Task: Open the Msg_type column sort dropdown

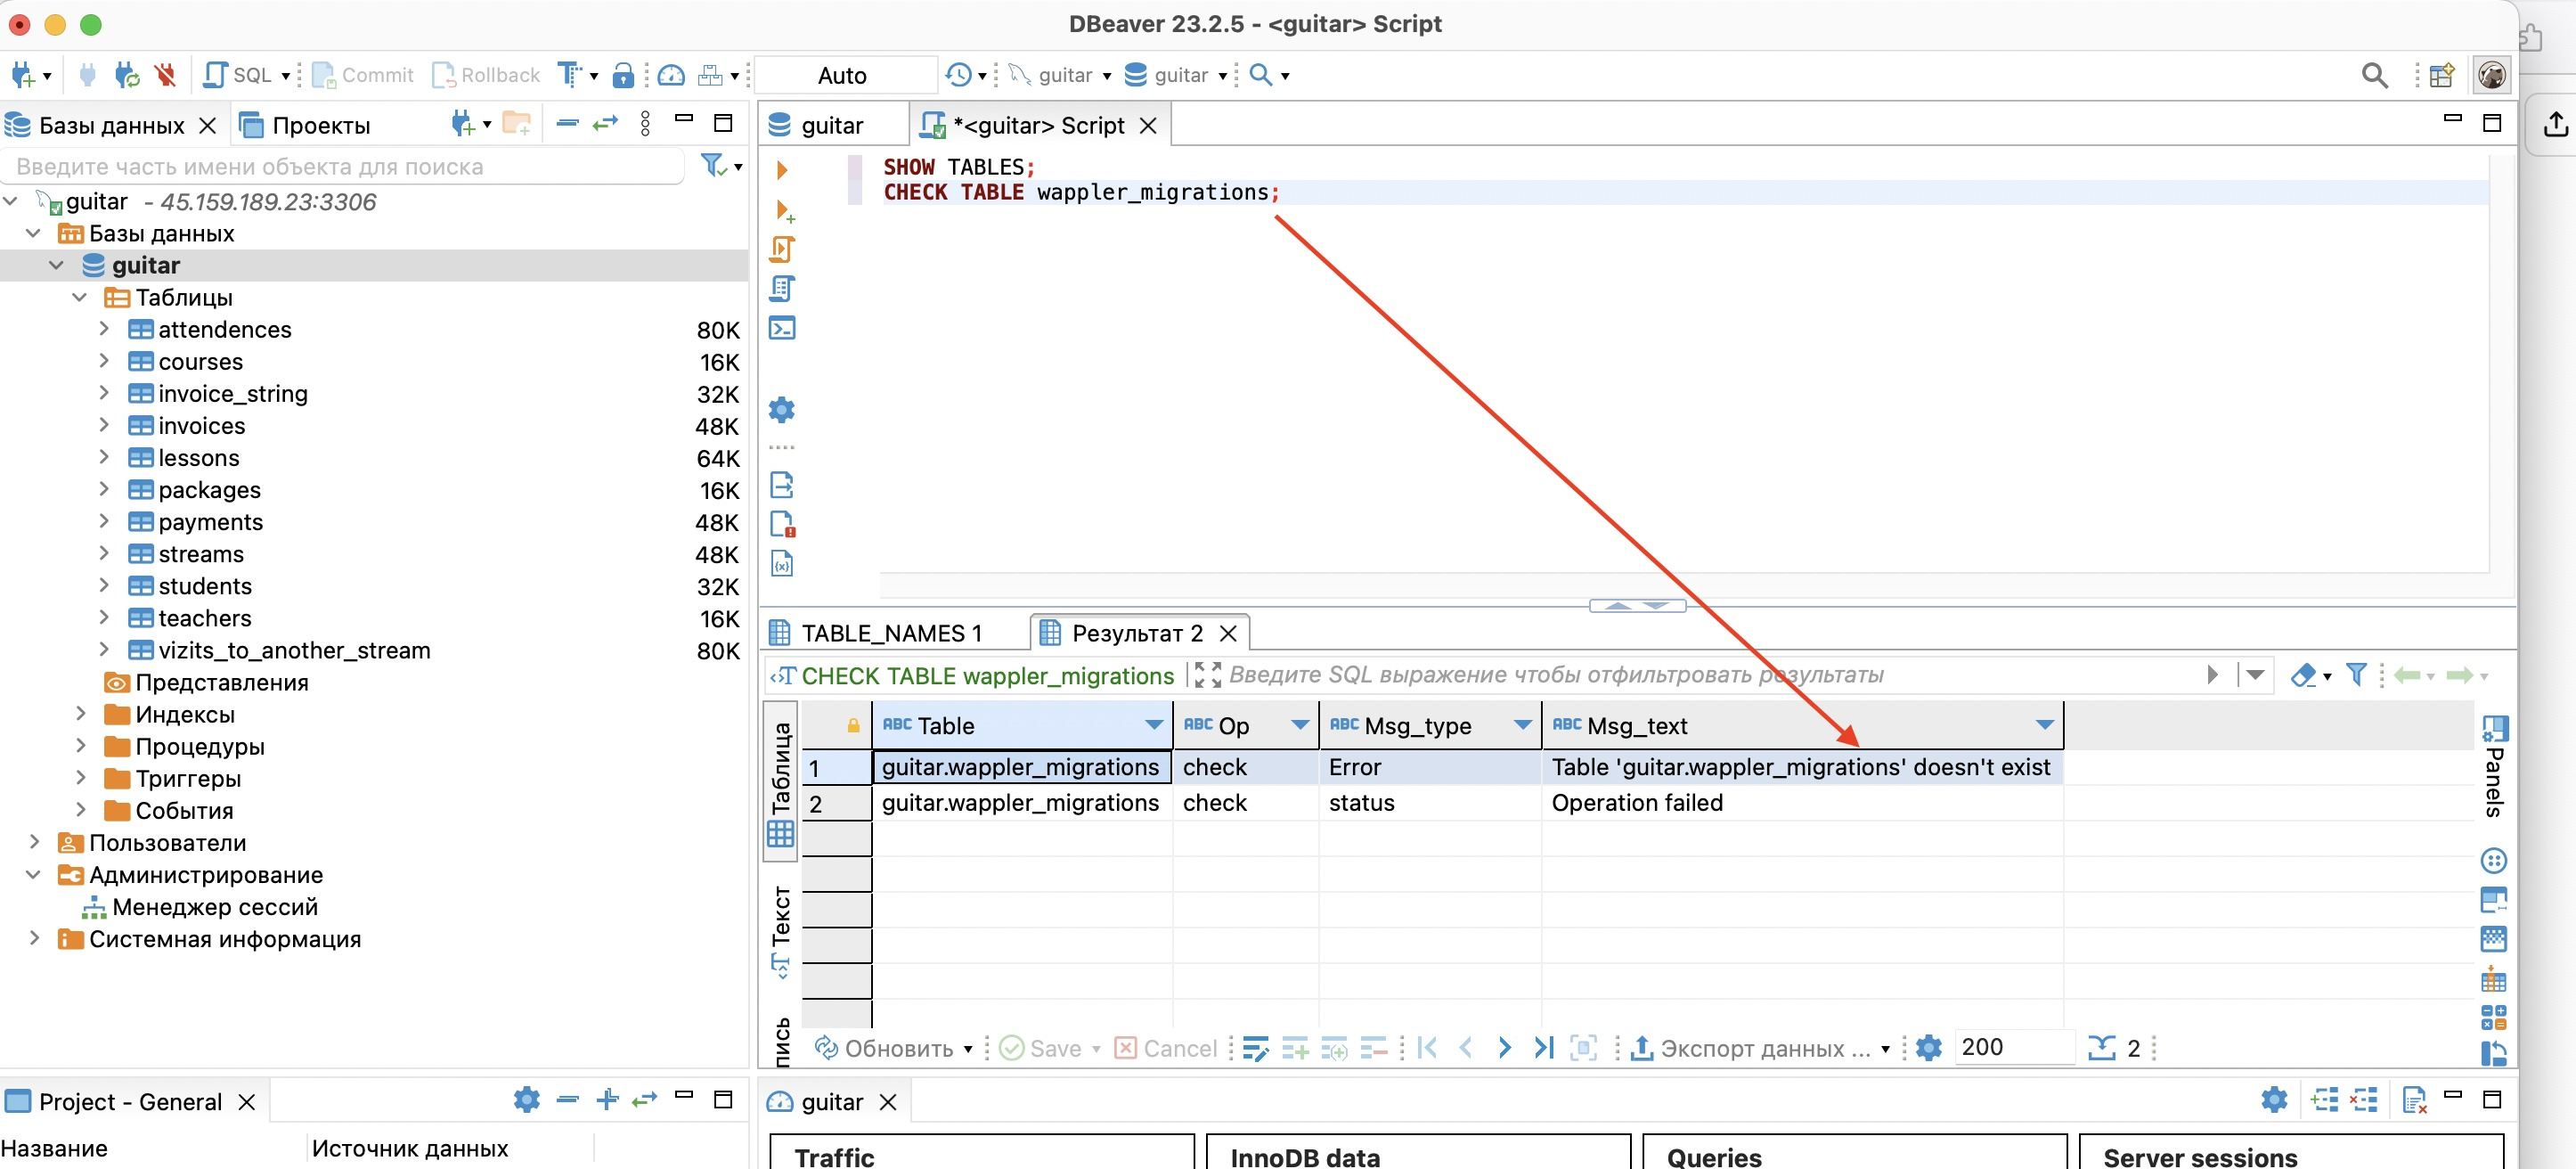Action: (x=1522, y=725)
